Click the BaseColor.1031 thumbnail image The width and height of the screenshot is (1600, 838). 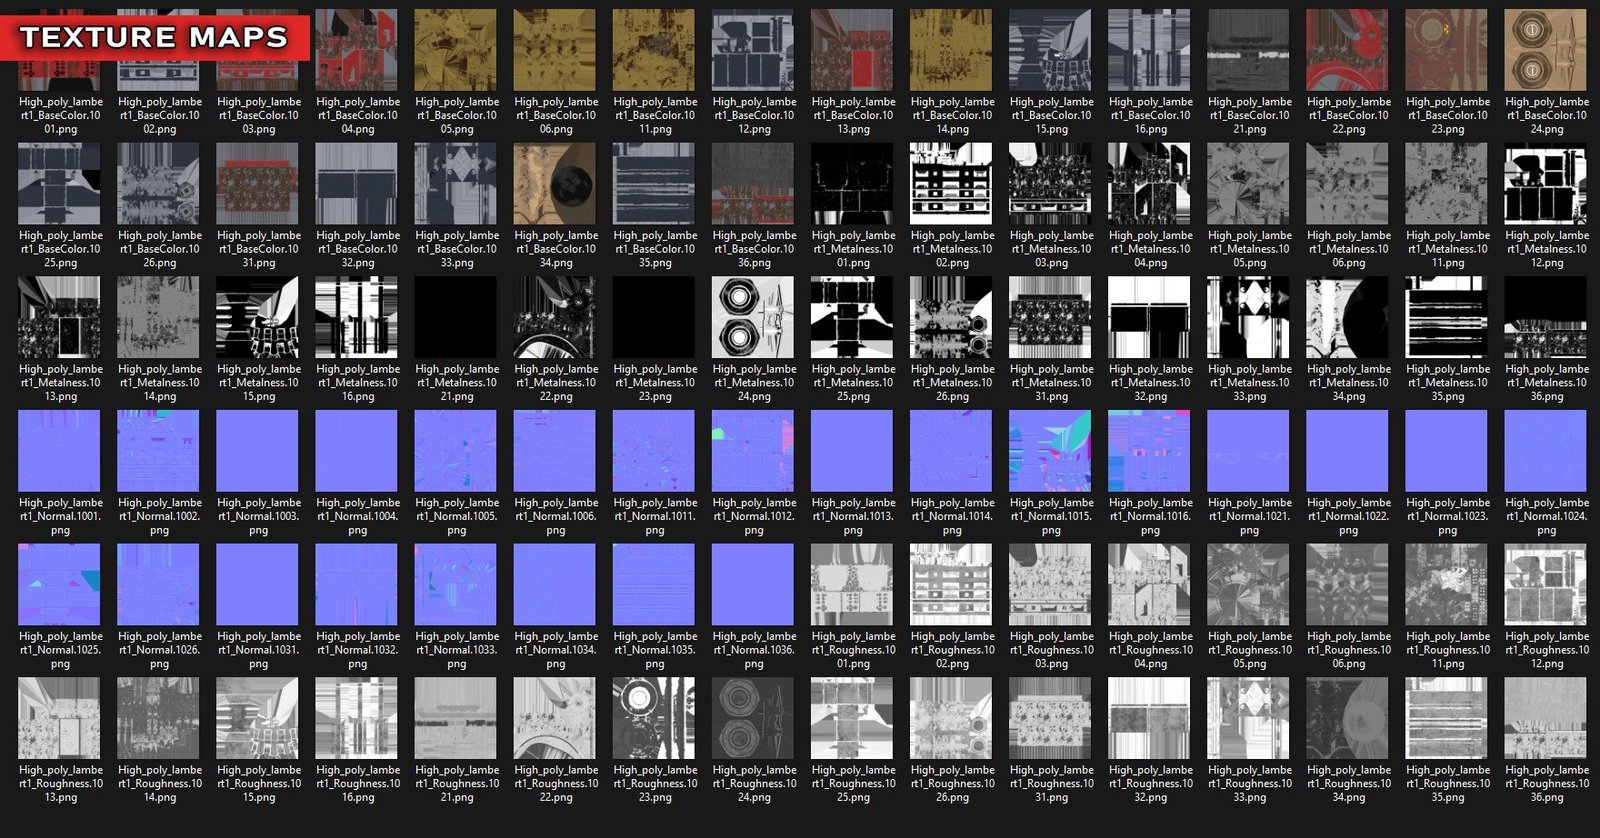point(258,184)
